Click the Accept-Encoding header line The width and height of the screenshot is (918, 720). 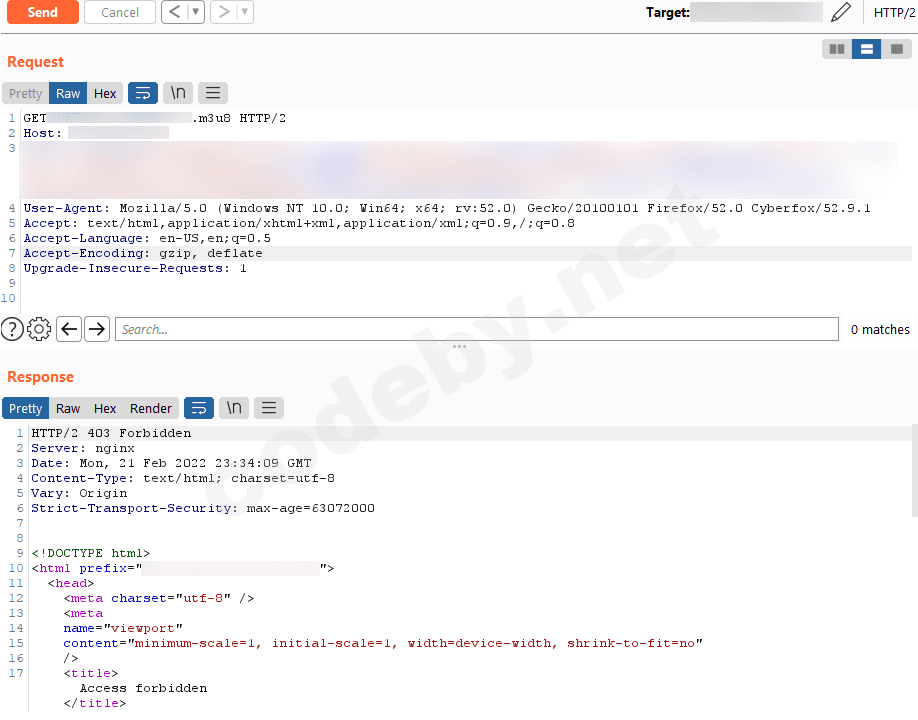pos(143,253)
